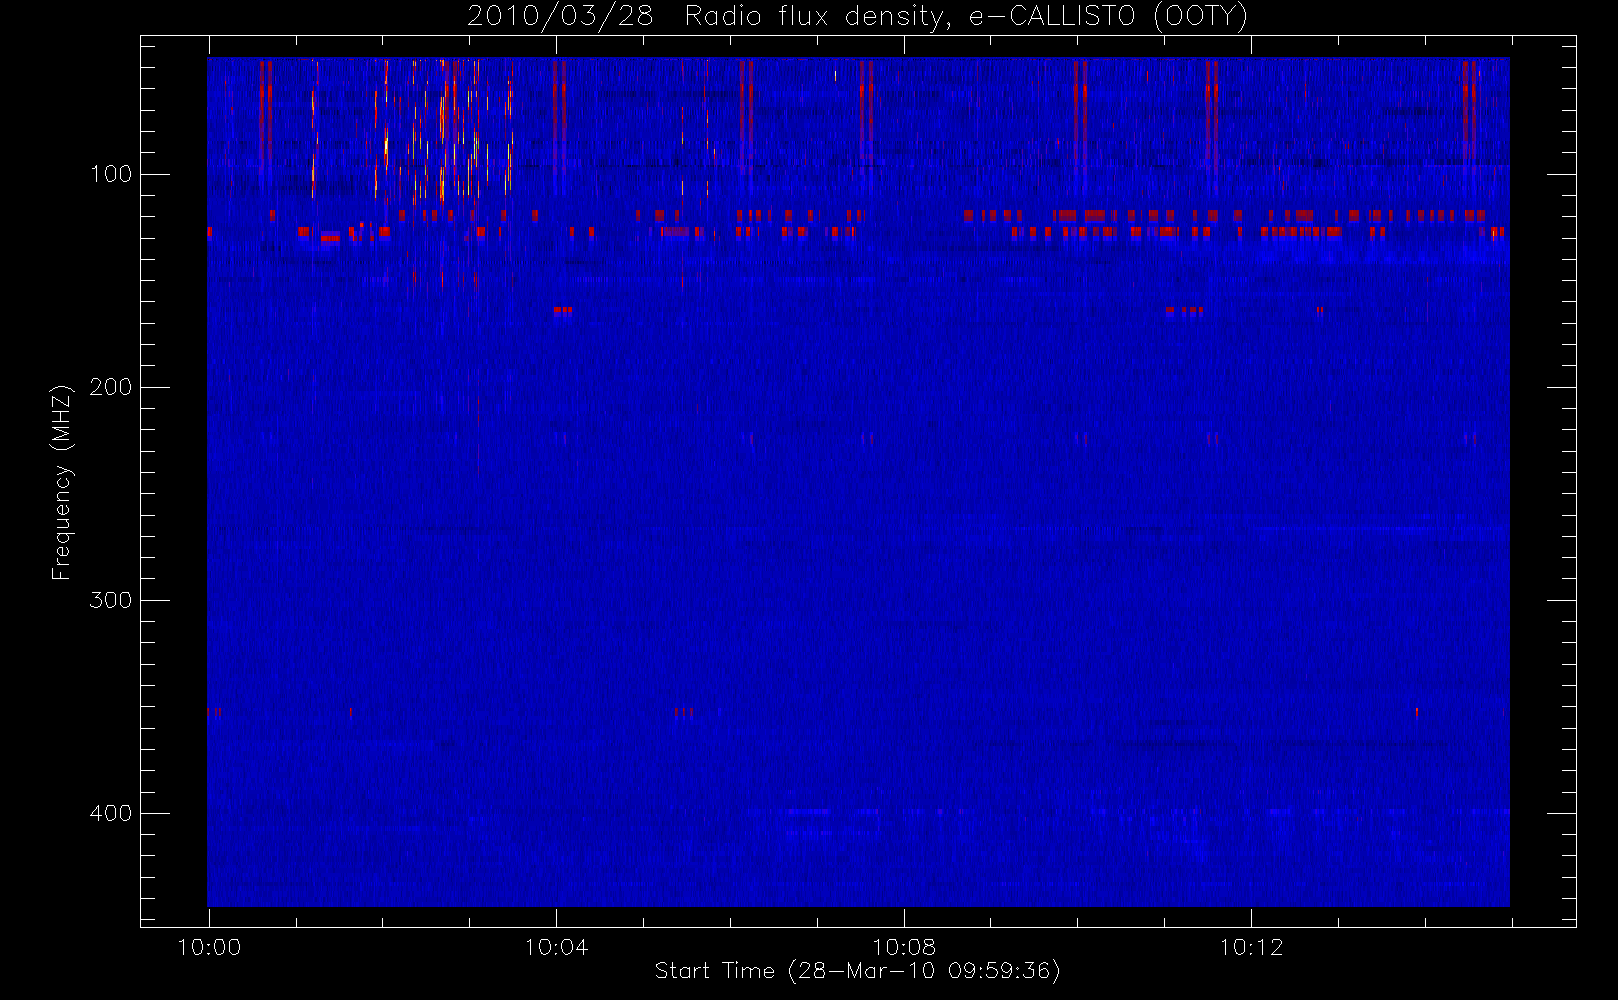Viewport: 1618px width, 1000px height.
Task: Click the '100' frequency tick label
Action: coord(111,174)
